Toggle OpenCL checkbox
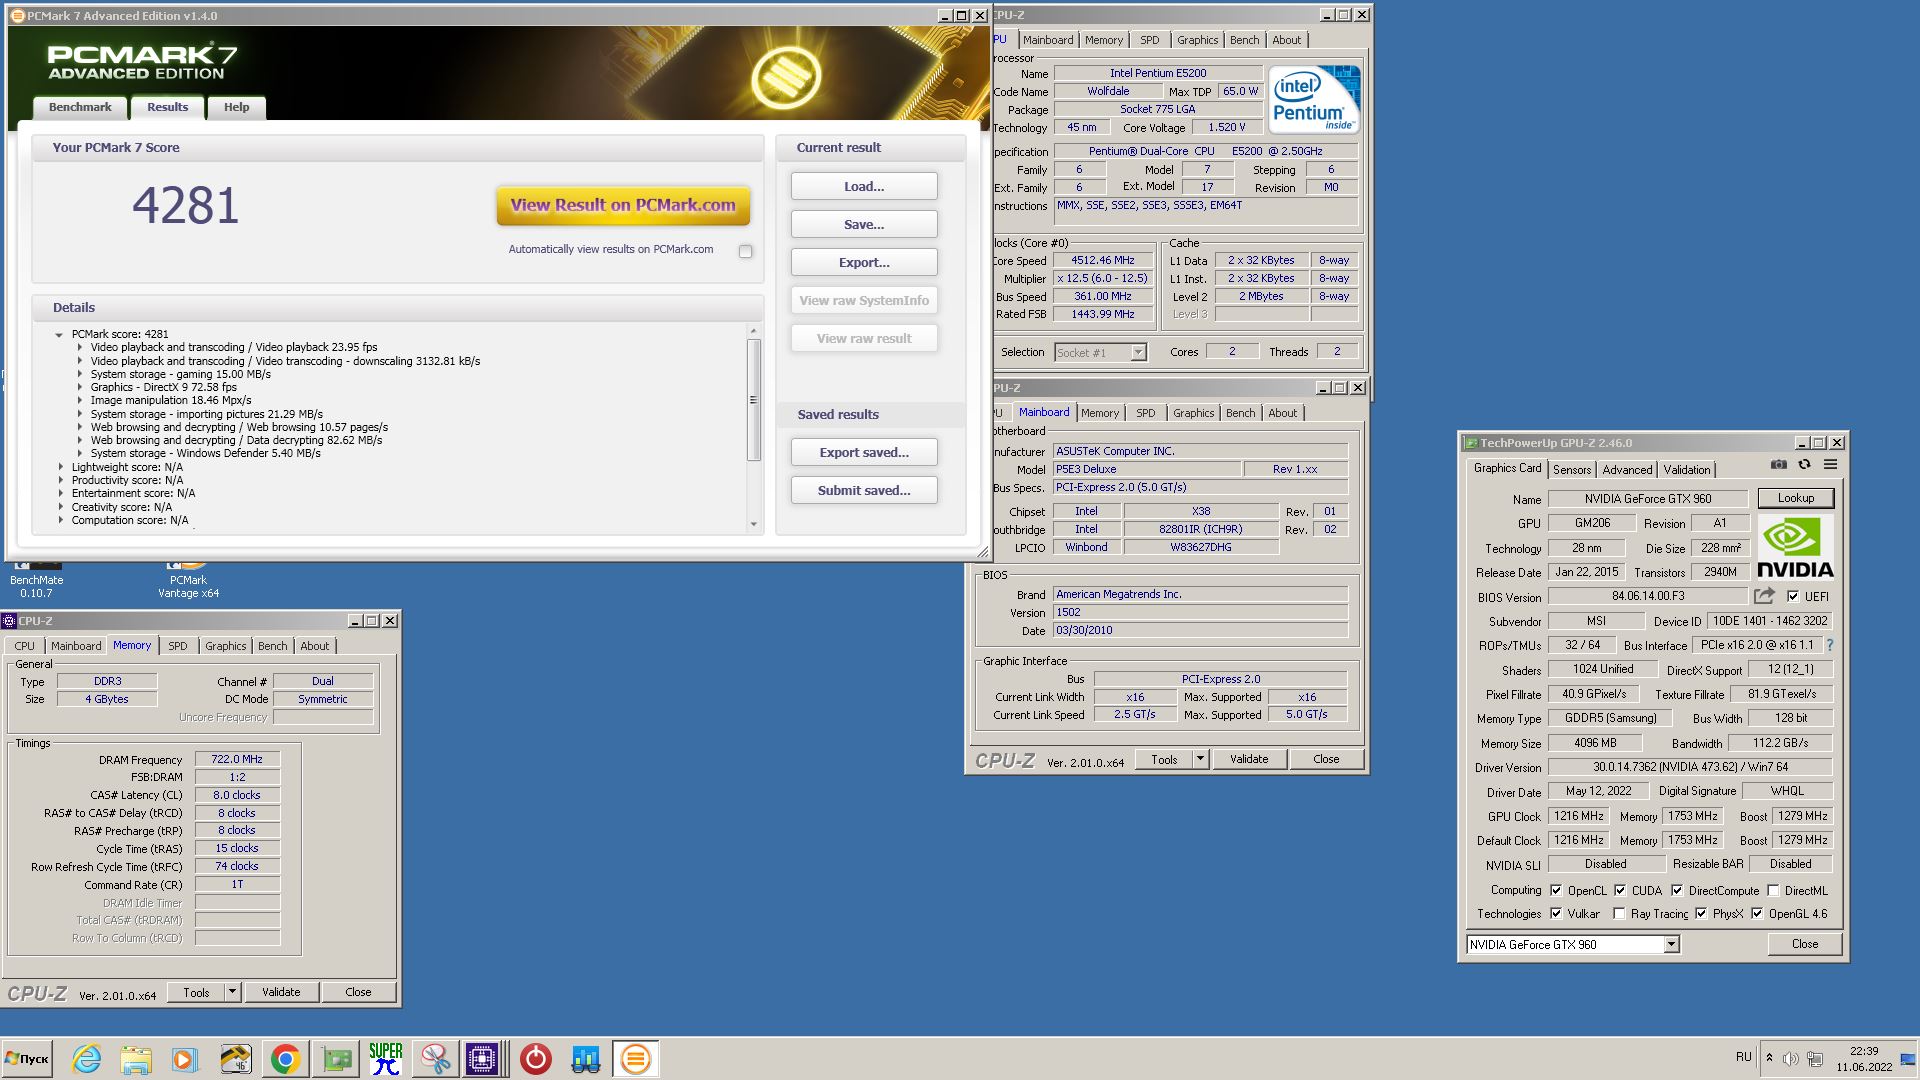The height and width of the screenshot is (1080, 1920). tap(1556, 890)
